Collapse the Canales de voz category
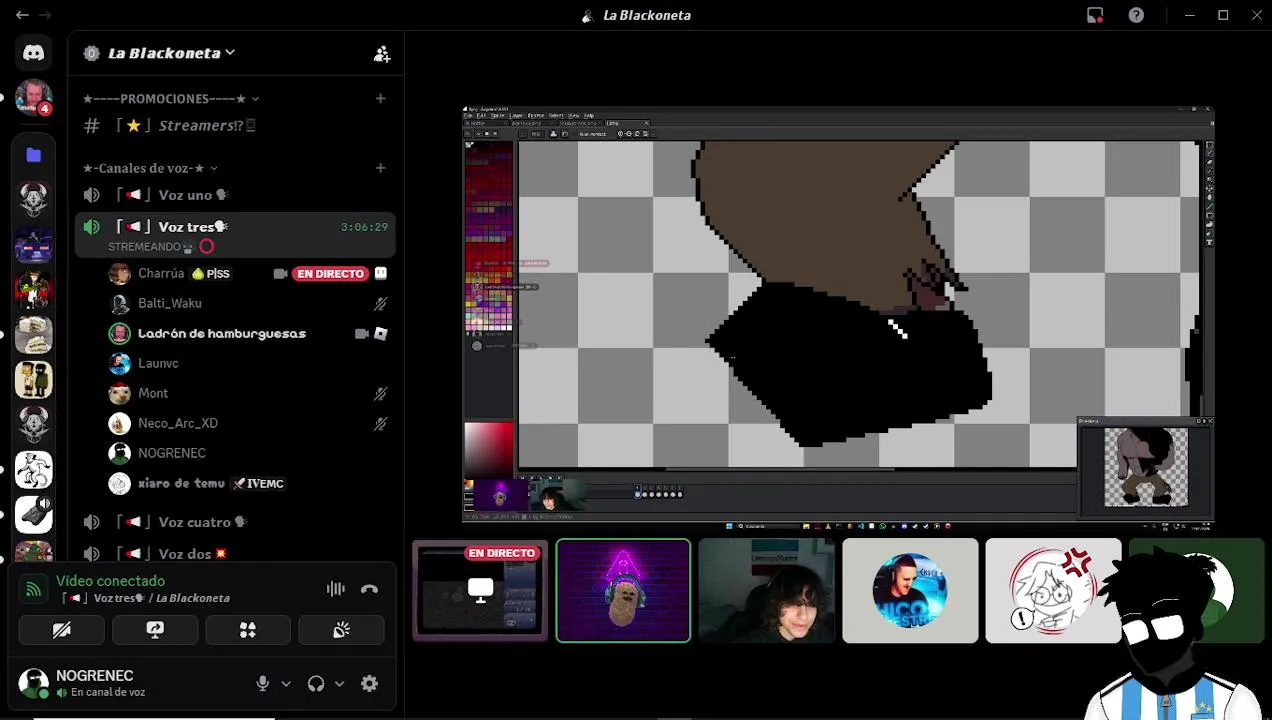 click(x=150, y=168)
